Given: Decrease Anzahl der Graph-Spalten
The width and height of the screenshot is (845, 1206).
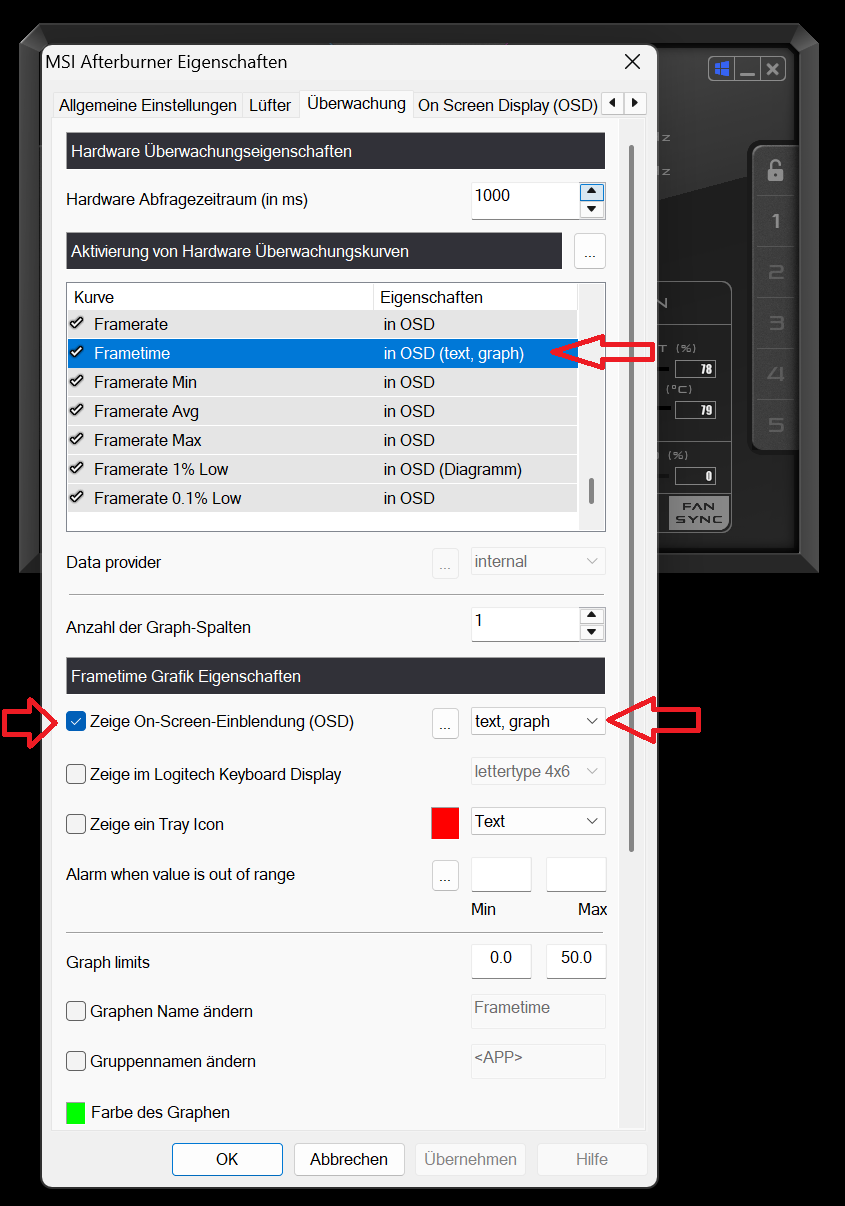Looking at the screenshot, I should [x=592, y=633].
